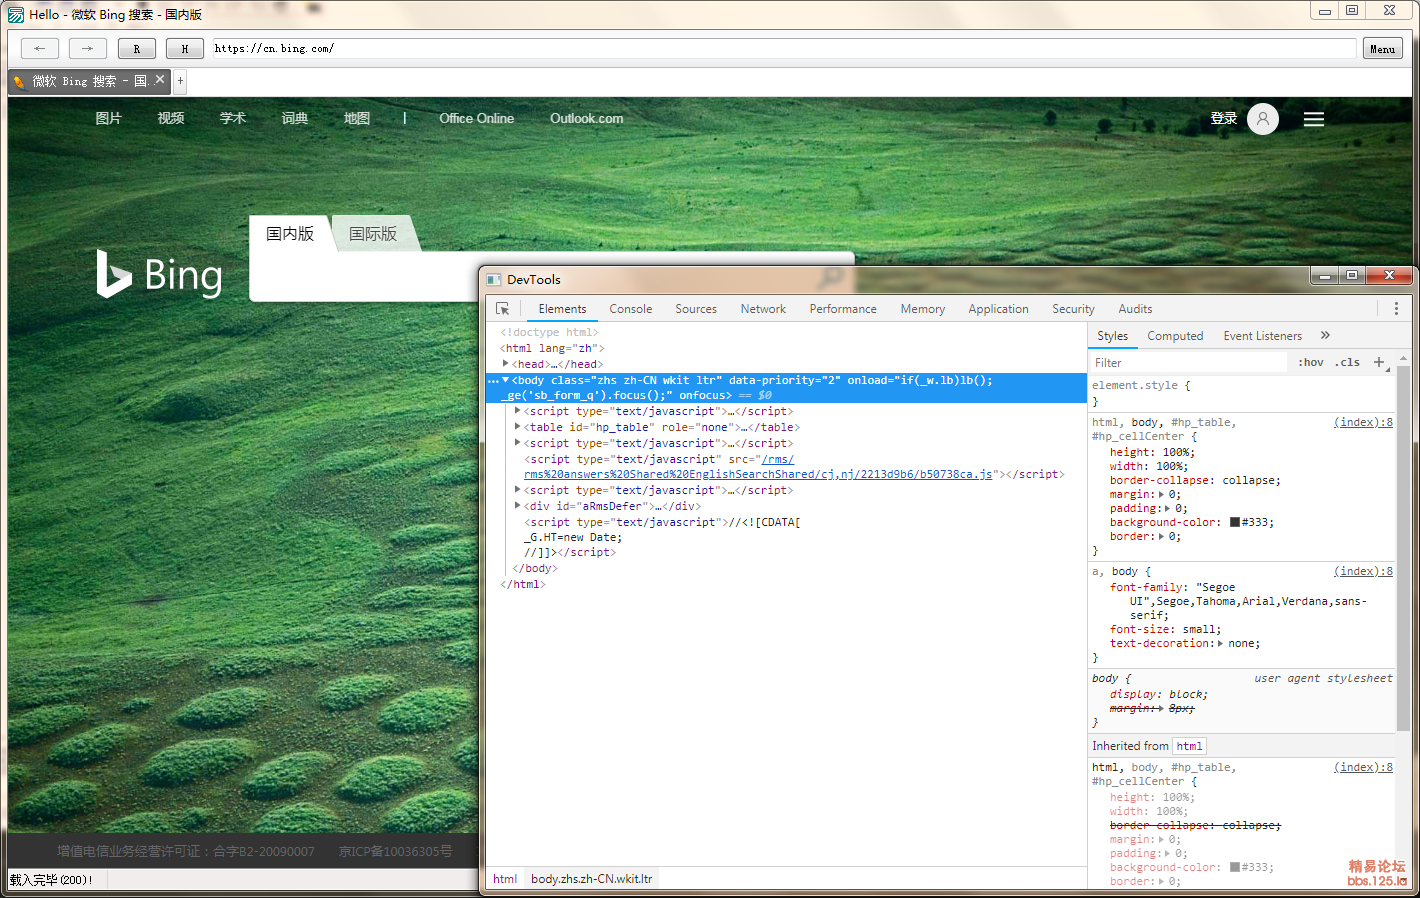Select the 国内版 tab on Bing
1420x898 pixels.
coord(290,233)
